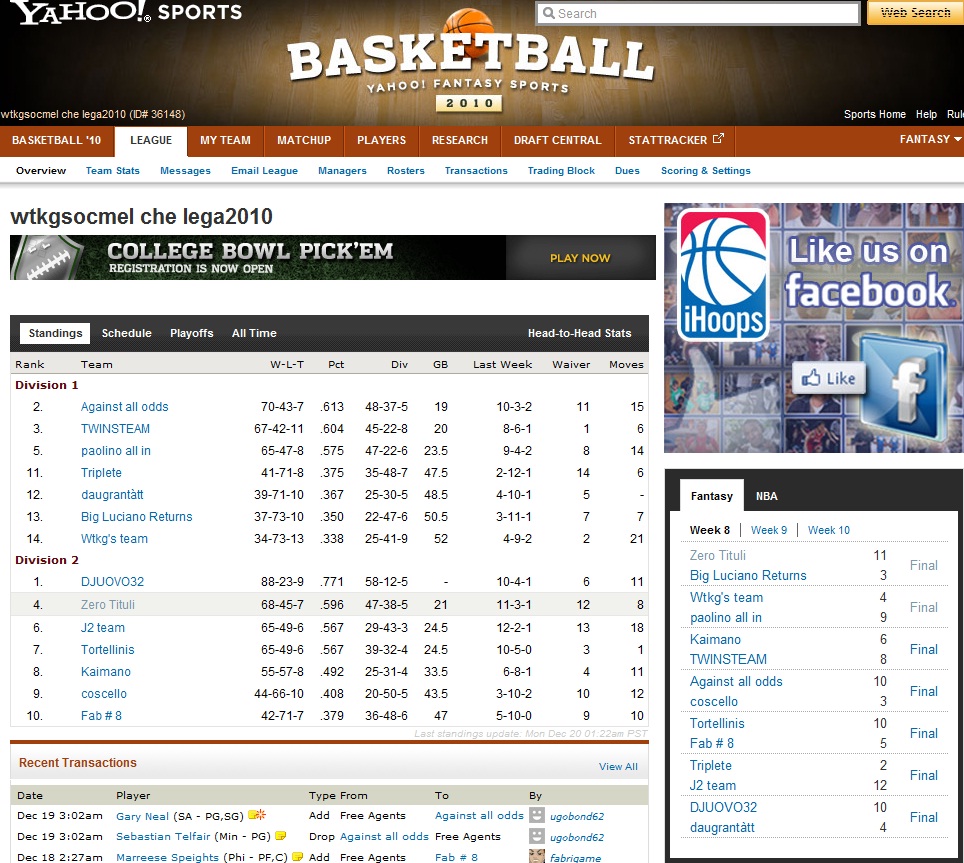Click ugobond62's avatar in the first transaction row
964x863 pixels.
538,815
